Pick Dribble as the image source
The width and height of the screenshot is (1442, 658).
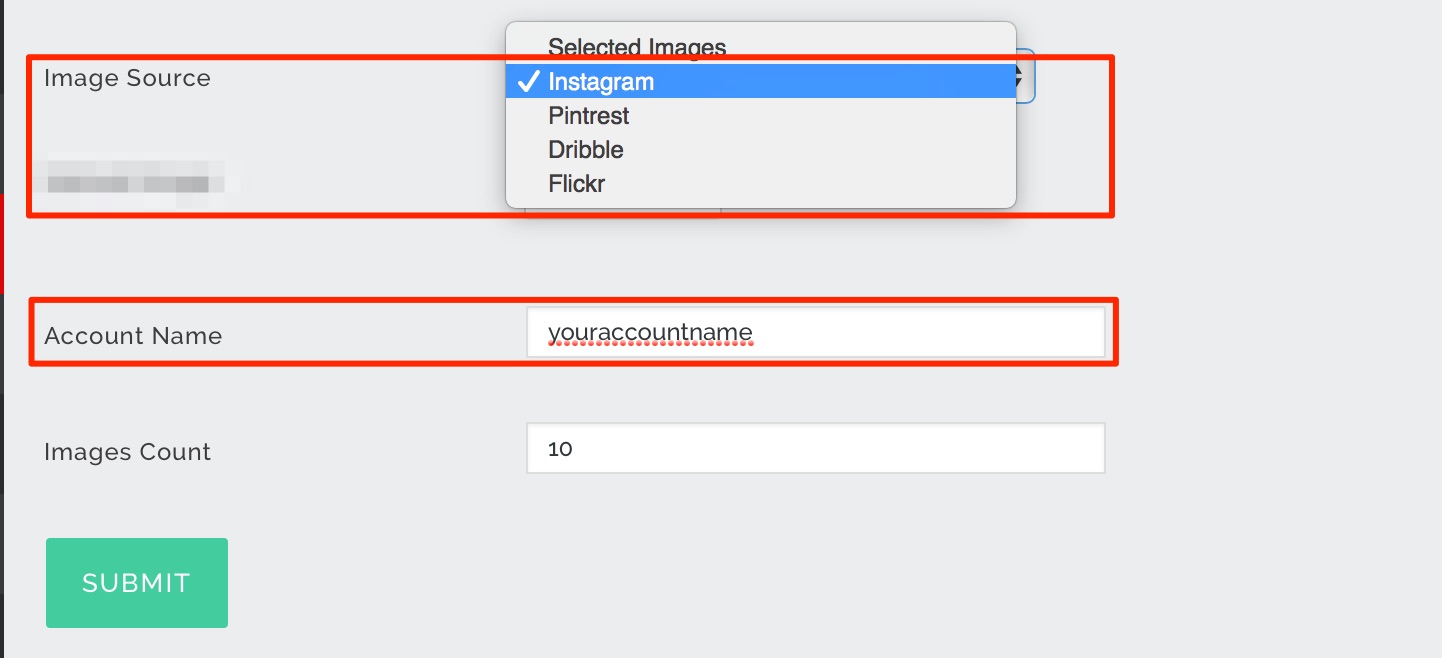586,150
